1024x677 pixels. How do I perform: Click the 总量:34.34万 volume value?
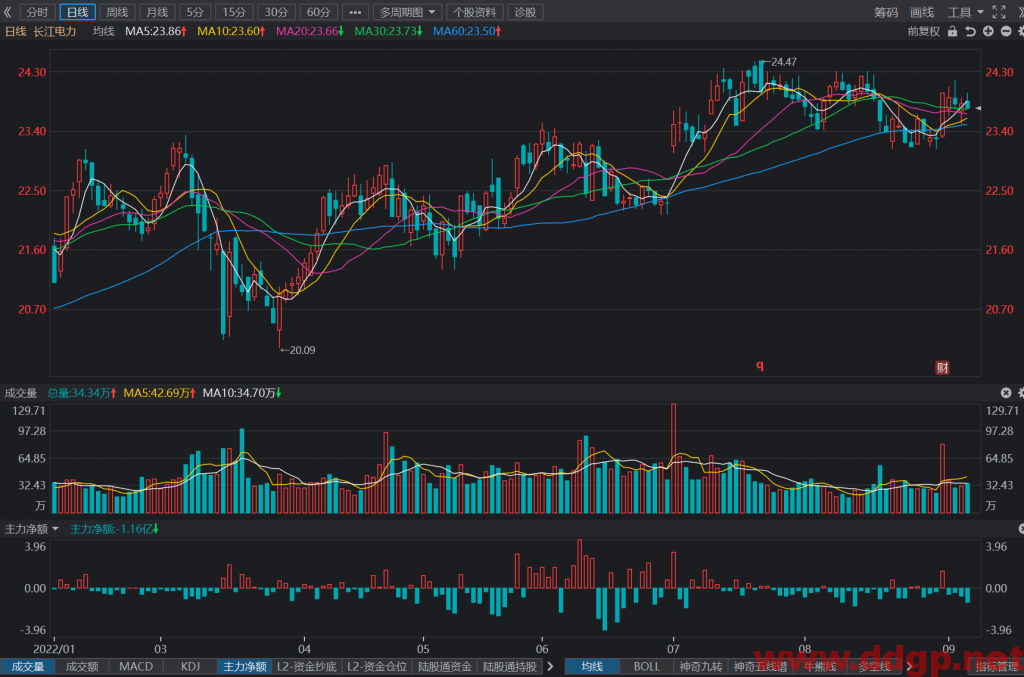(82, 393)
